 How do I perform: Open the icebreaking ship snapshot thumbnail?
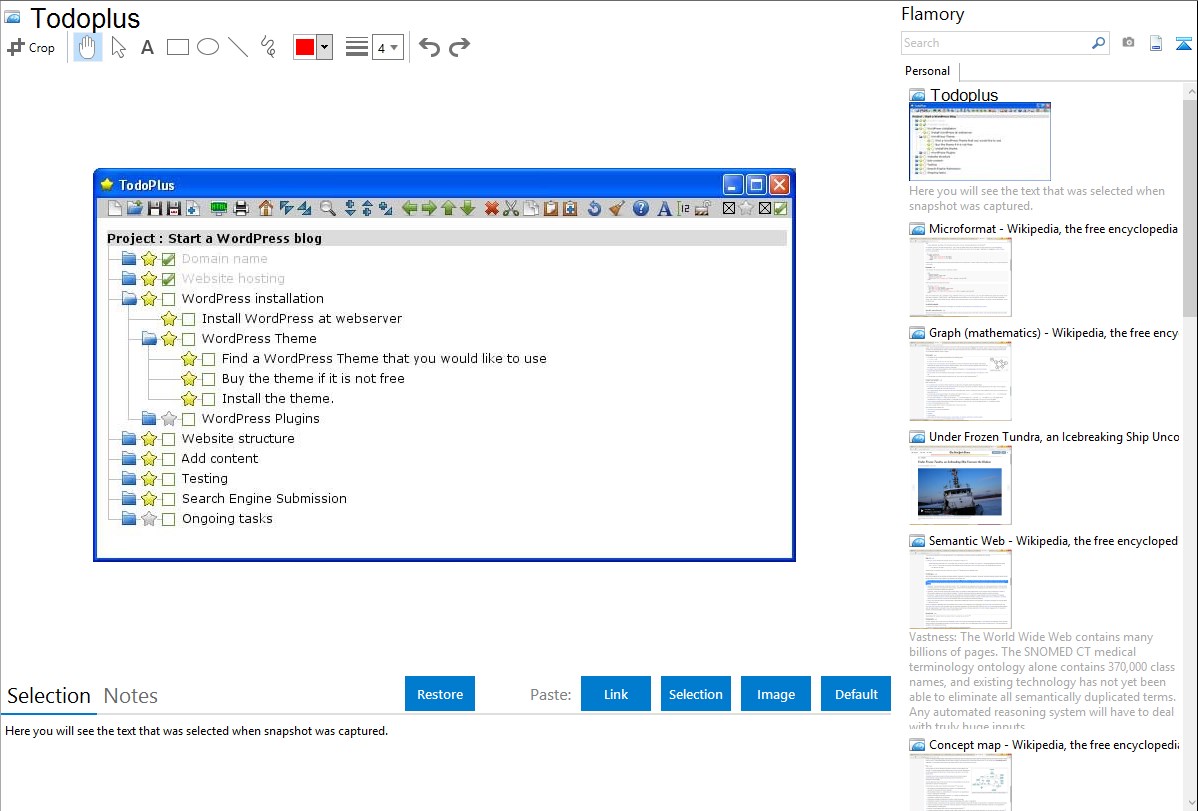click(x=960, y=485)
